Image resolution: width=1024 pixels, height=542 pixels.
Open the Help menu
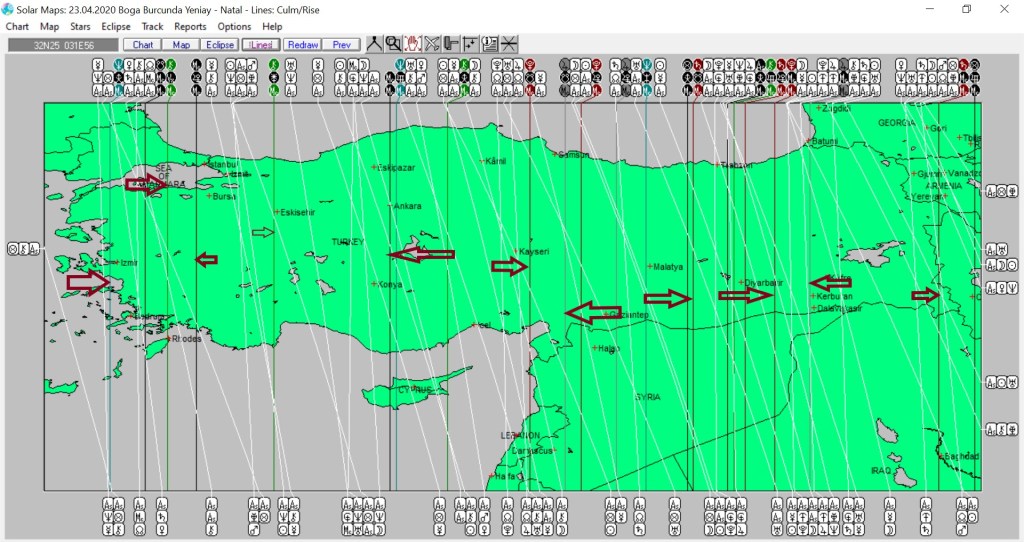pyautogui.click(x=272, y=27)
